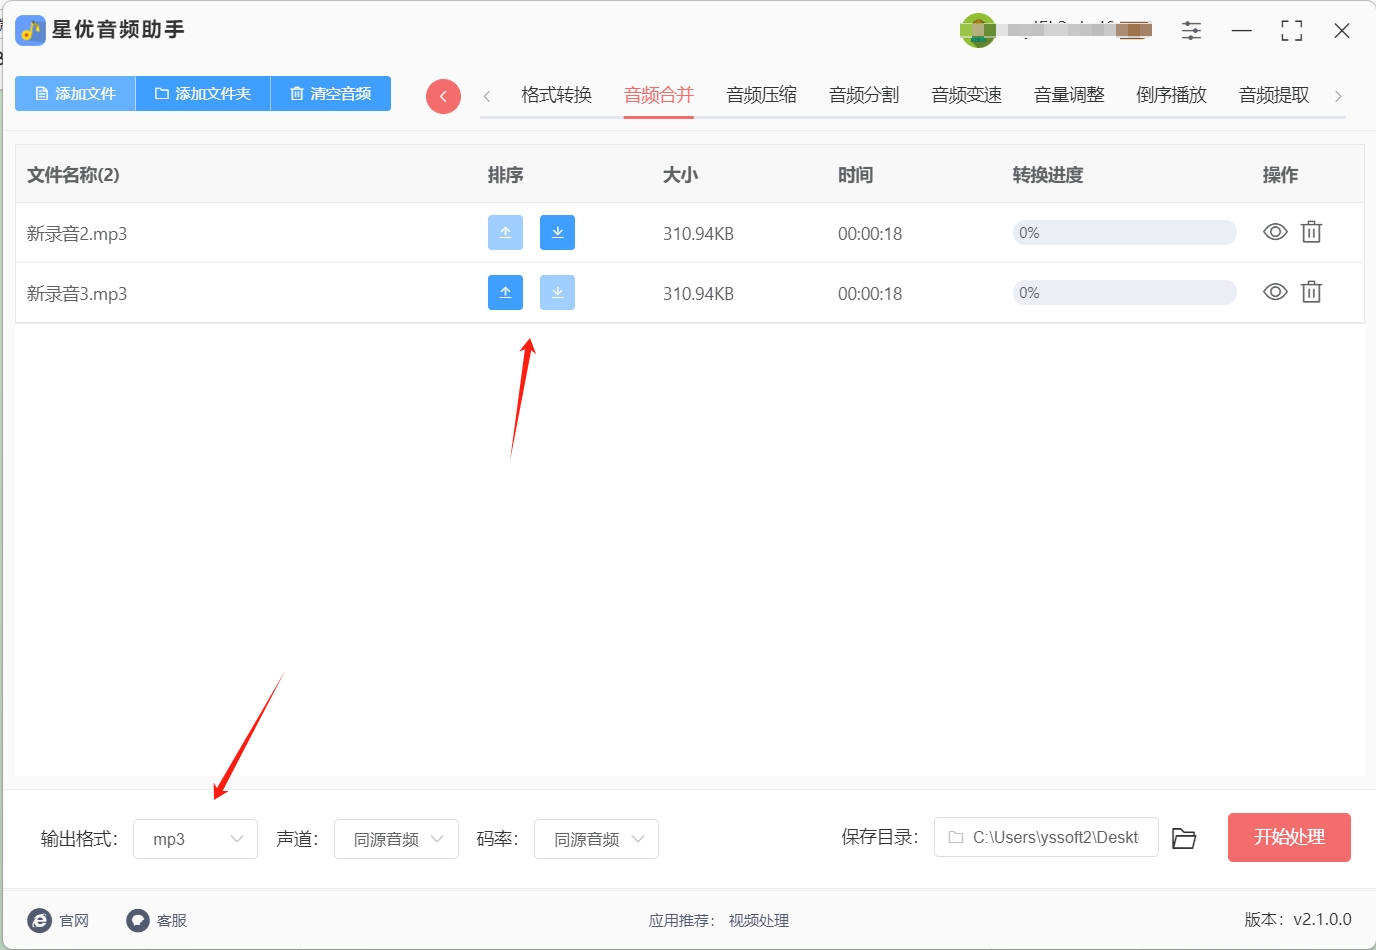Click the 版本: v2.1.0.0 version text
This screenshot has width=1376, height=950.
coord(1298,919)
